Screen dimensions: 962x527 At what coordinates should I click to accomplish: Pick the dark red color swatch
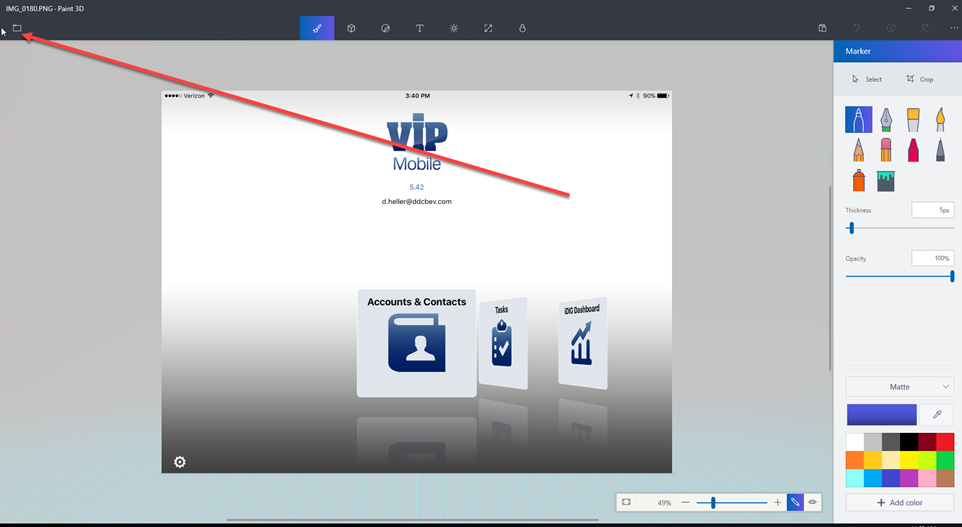pos(927,442)
